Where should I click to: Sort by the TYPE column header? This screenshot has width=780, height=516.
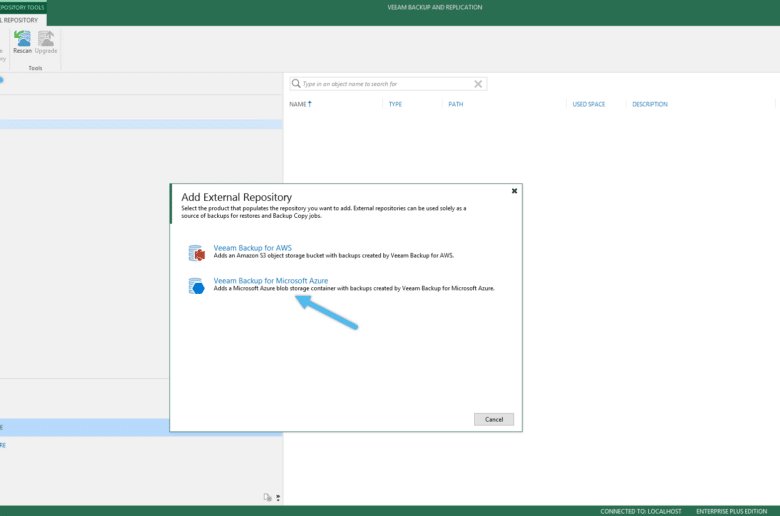coord(395,104)
